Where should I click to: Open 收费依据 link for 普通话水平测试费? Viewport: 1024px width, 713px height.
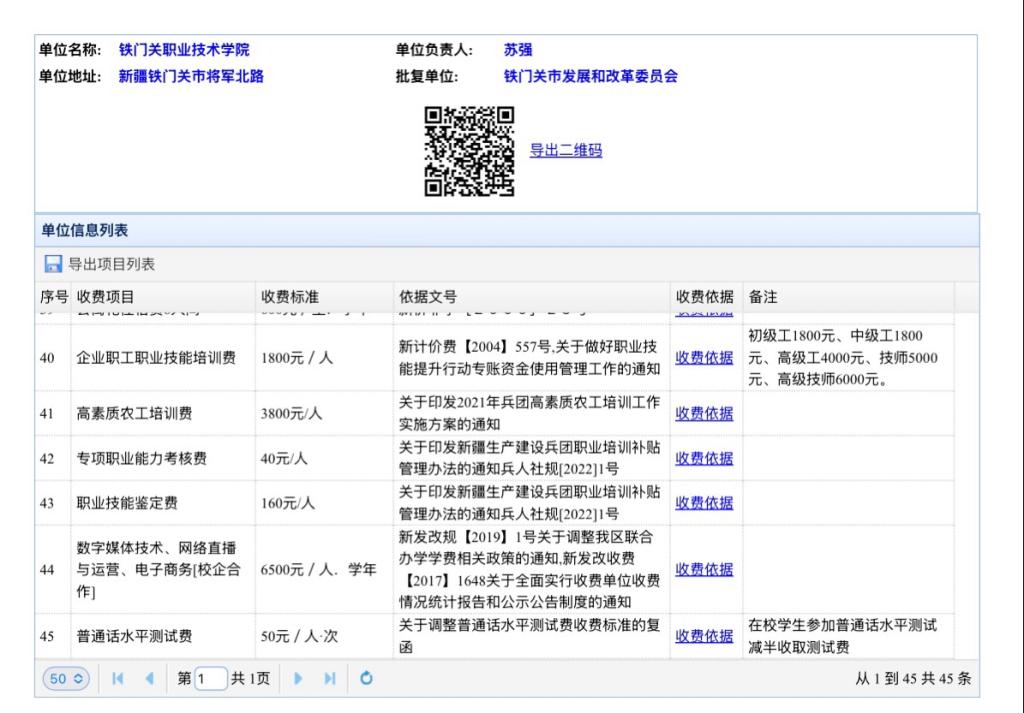click(x=704, y=636)
